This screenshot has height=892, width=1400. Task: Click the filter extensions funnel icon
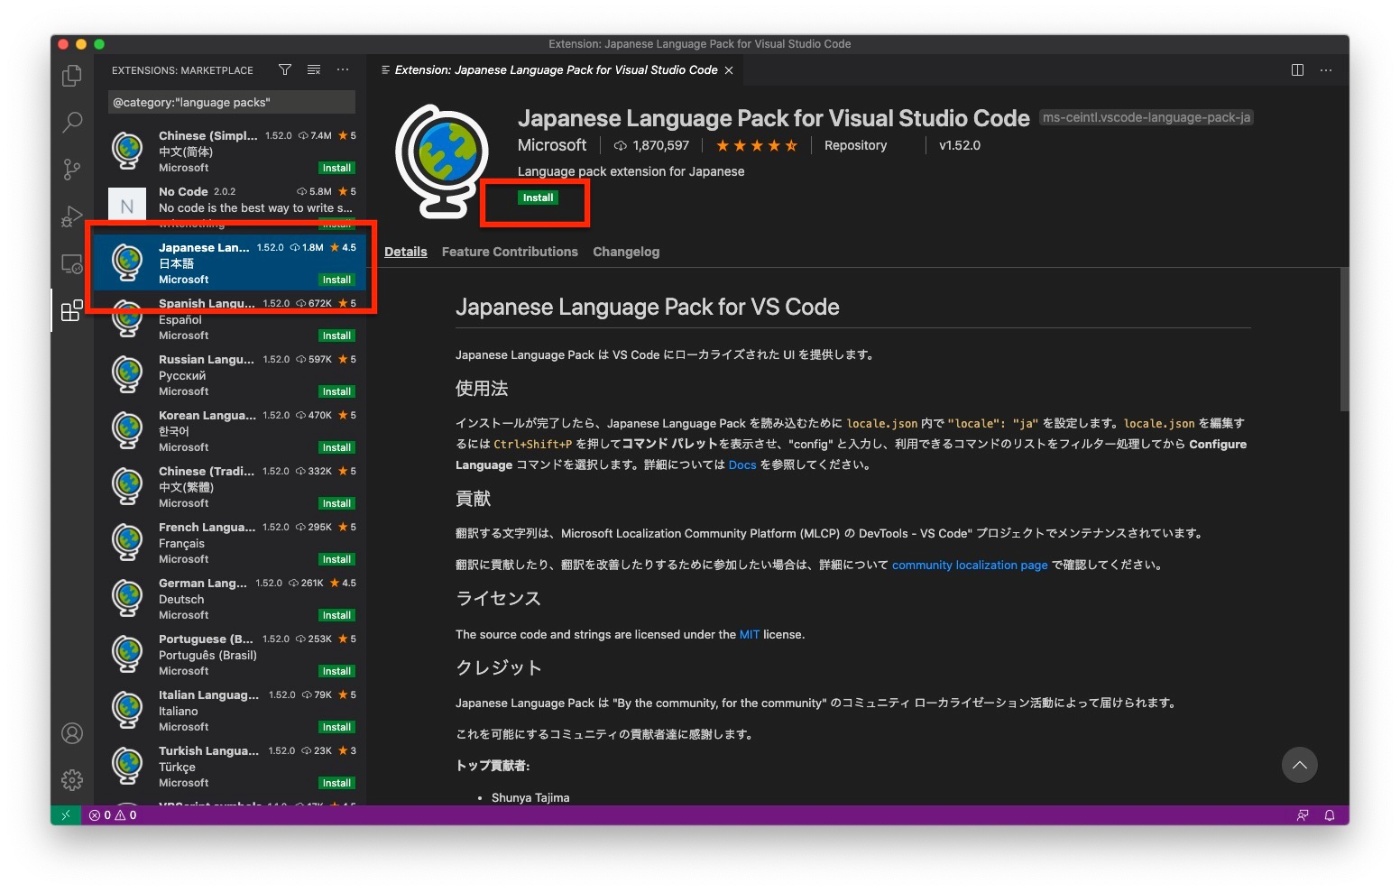(x=285, y=70)
